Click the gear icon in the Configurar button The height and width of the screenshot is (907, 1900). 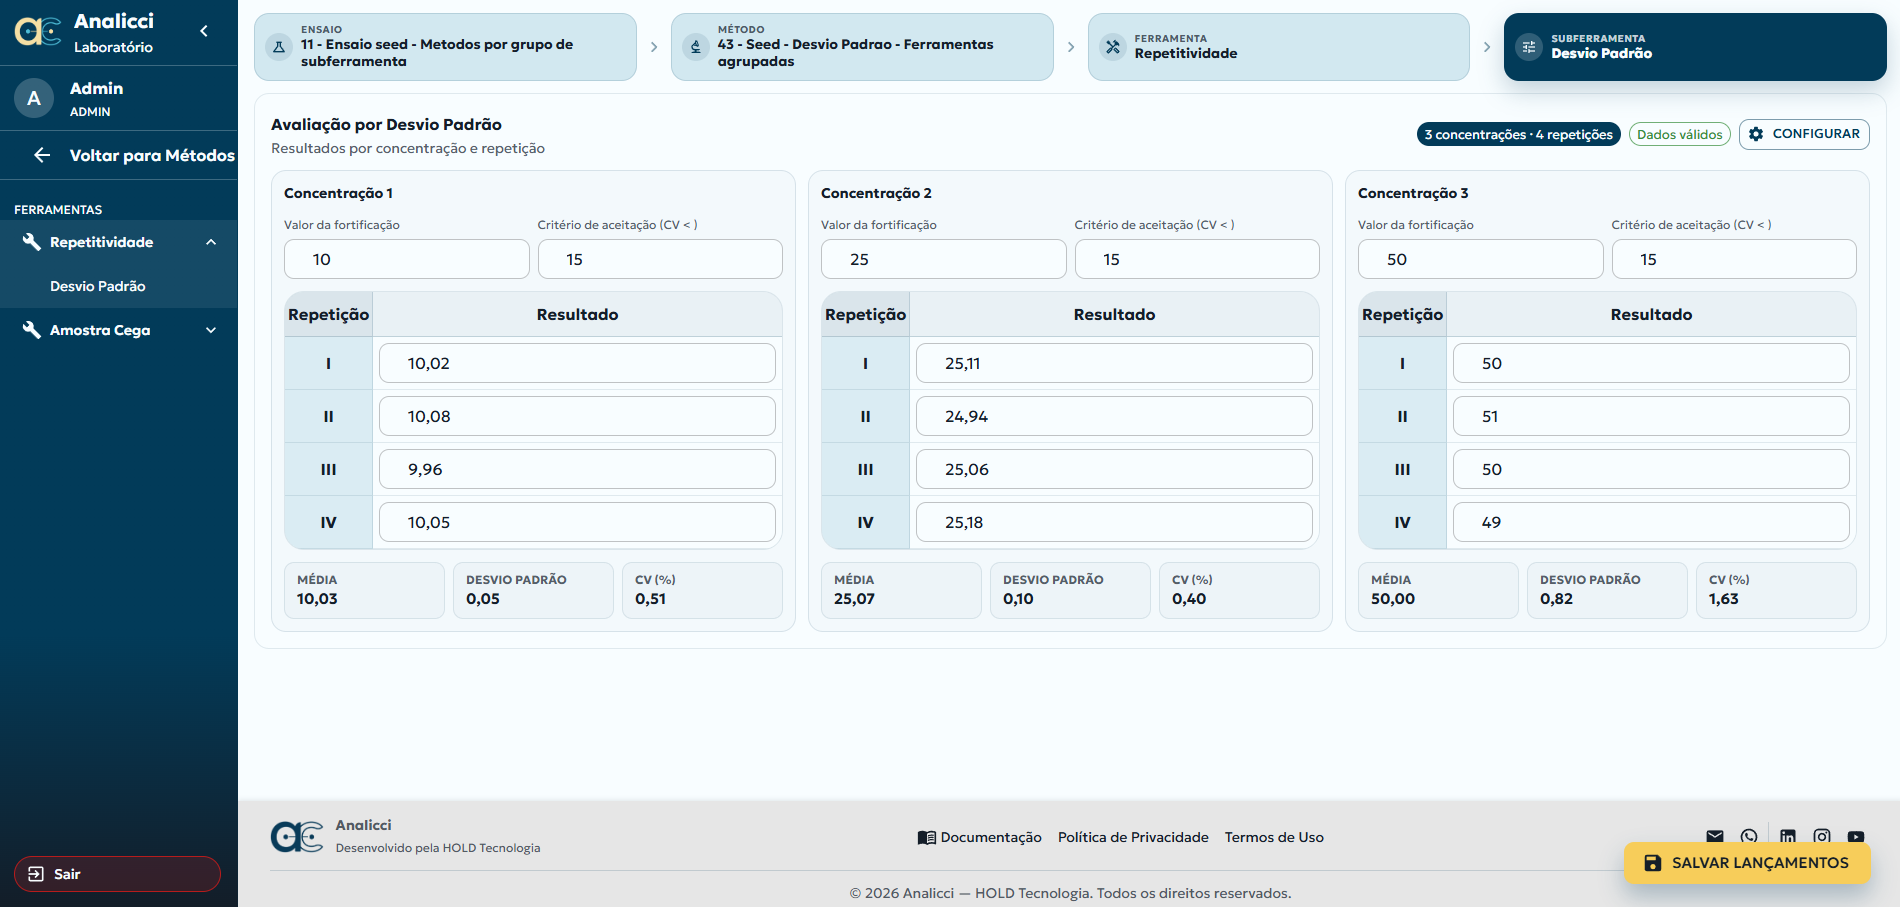pyautogui.click(x=1756, y=134)
